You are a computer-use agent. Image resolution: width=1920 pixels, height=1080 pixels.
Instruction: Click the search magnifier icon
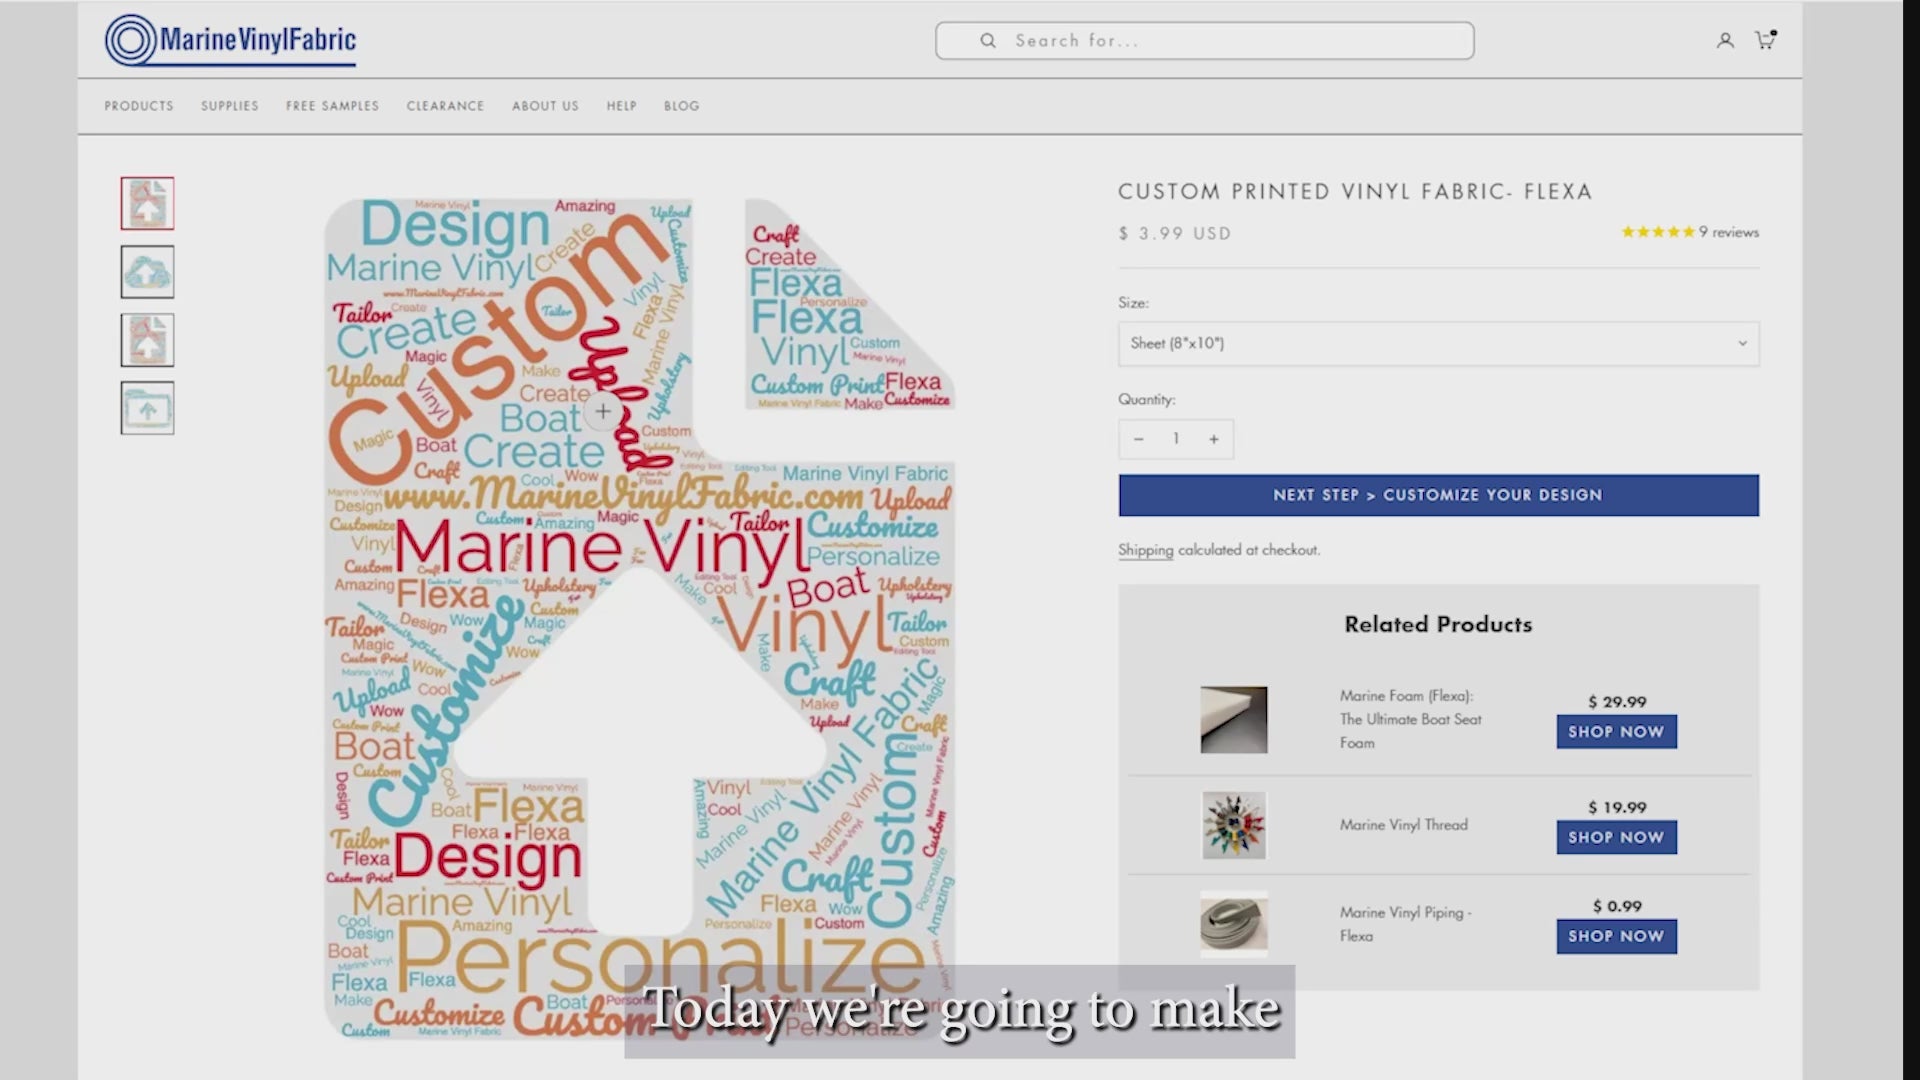[988, 41]
